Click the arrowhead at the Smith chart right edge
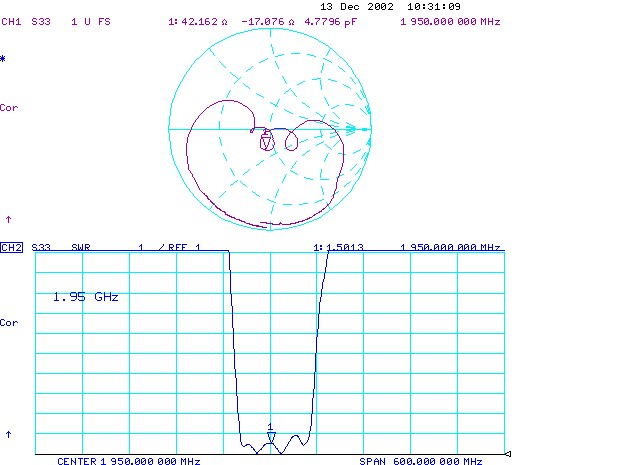The image size is (640, 465). pos(351,129)
